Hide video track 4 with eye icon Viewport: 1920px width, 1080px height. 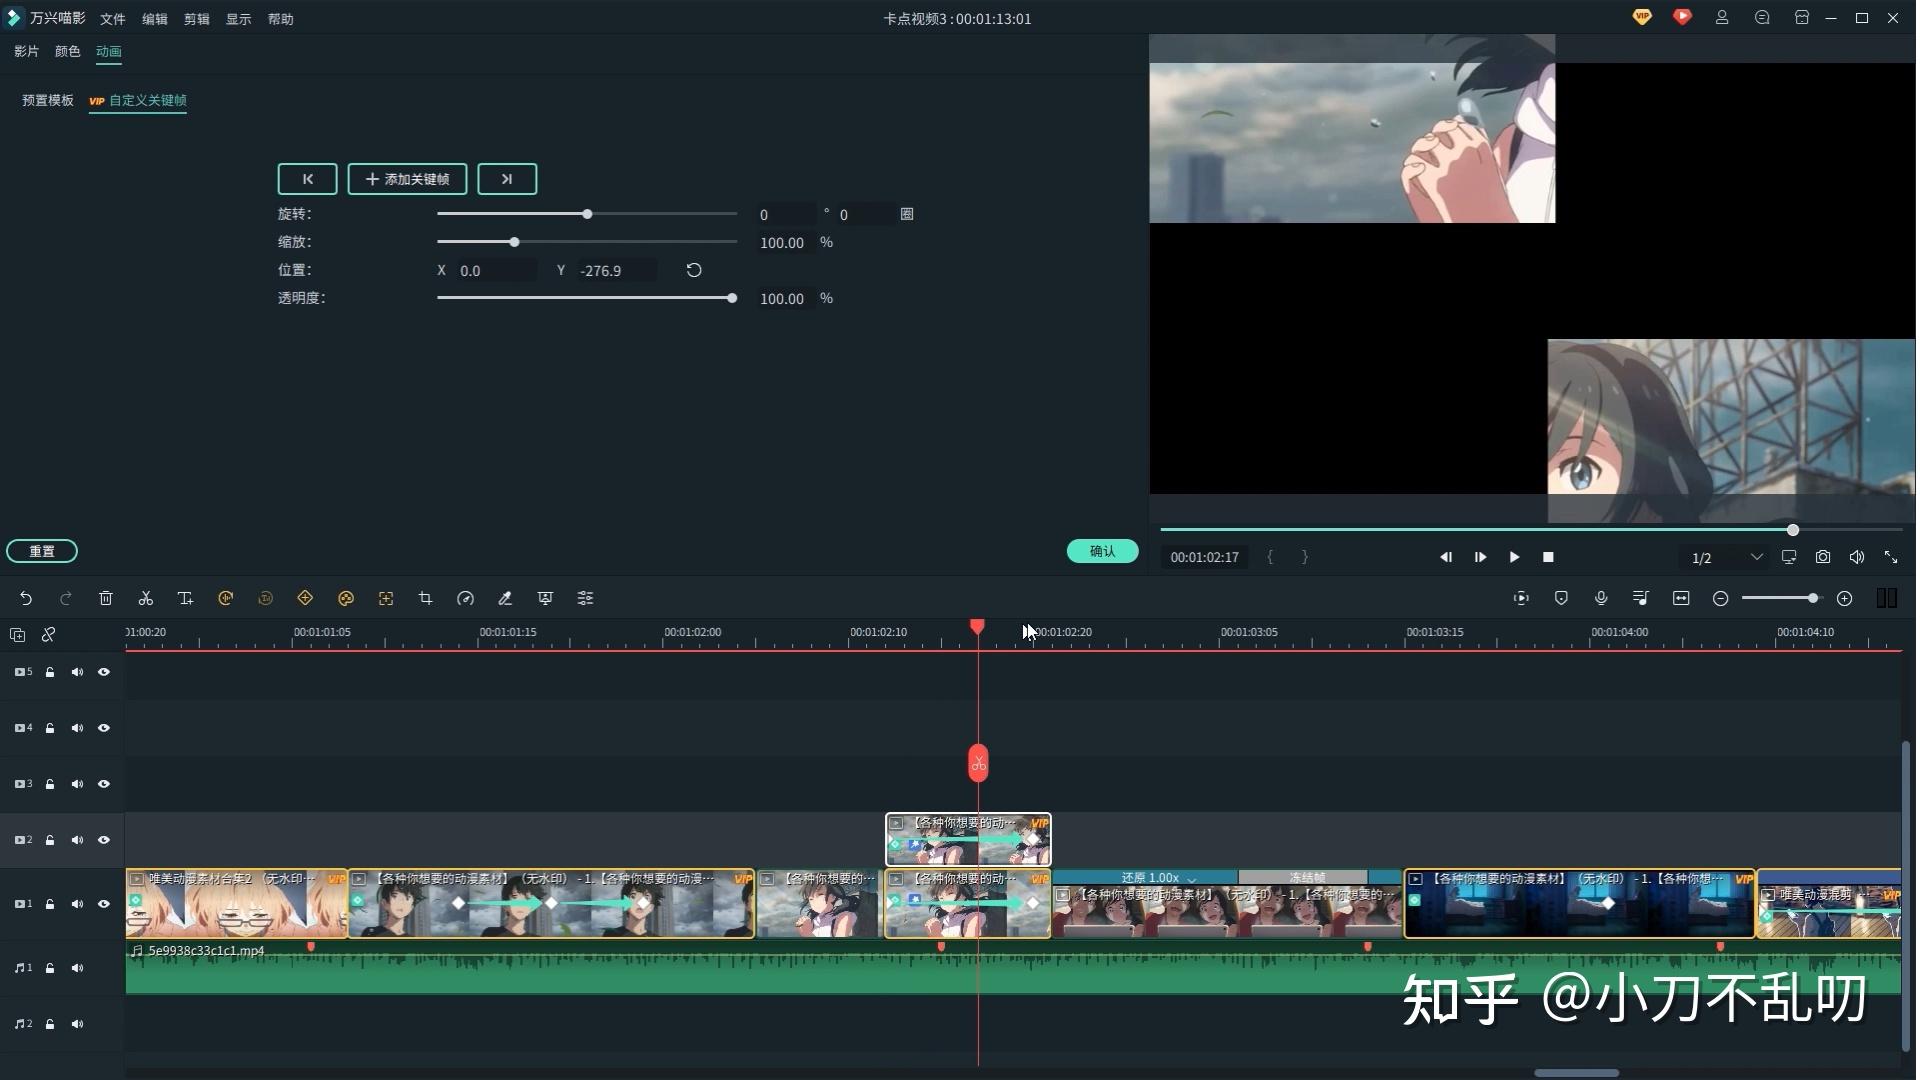point(104,728)
